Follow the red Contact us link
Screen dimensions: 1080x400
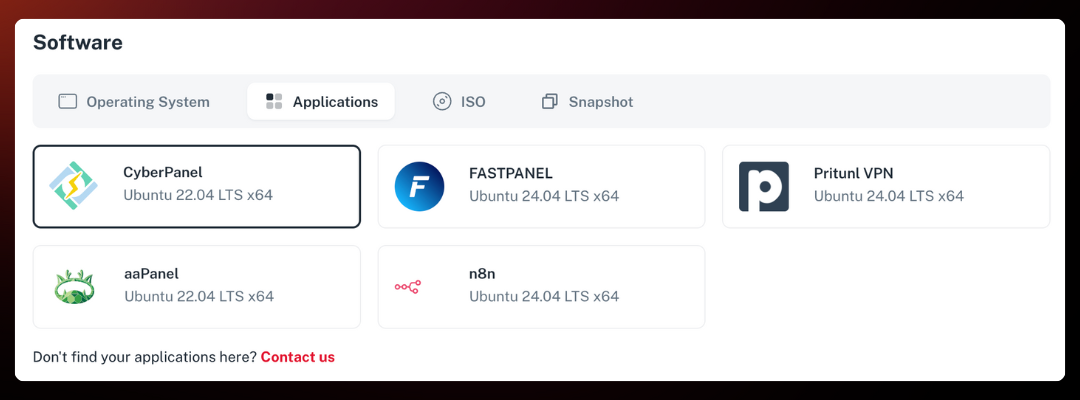click(x=297, y=357)
